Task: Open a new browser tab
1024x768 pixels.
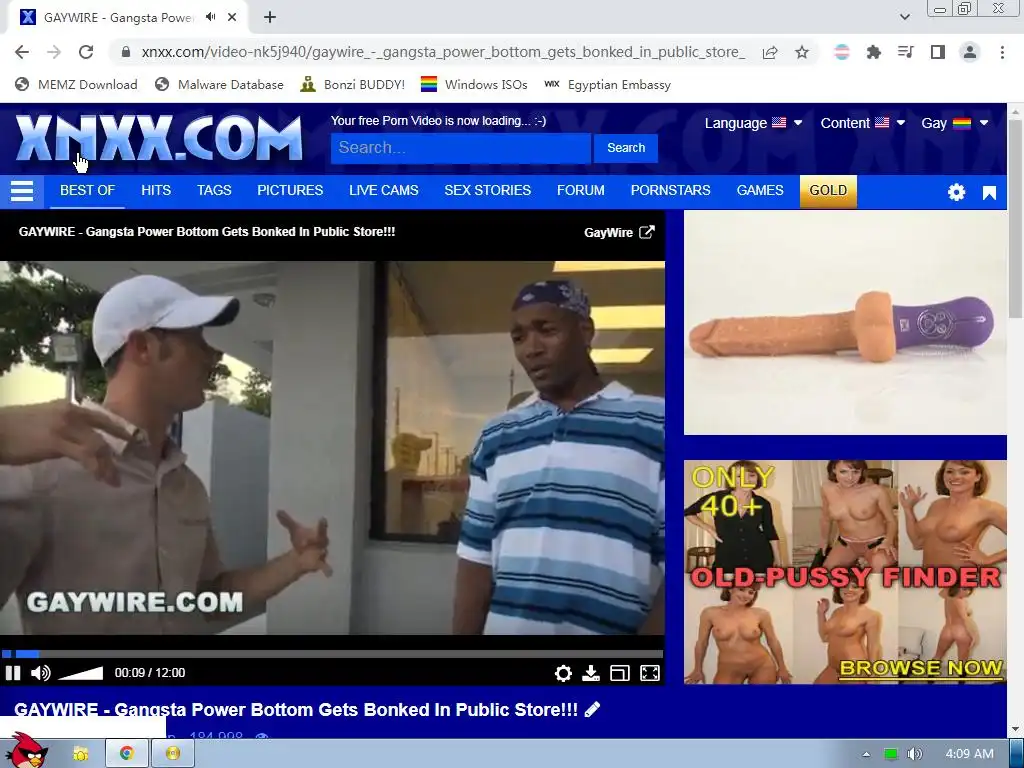Action: (x=270, y=18)
